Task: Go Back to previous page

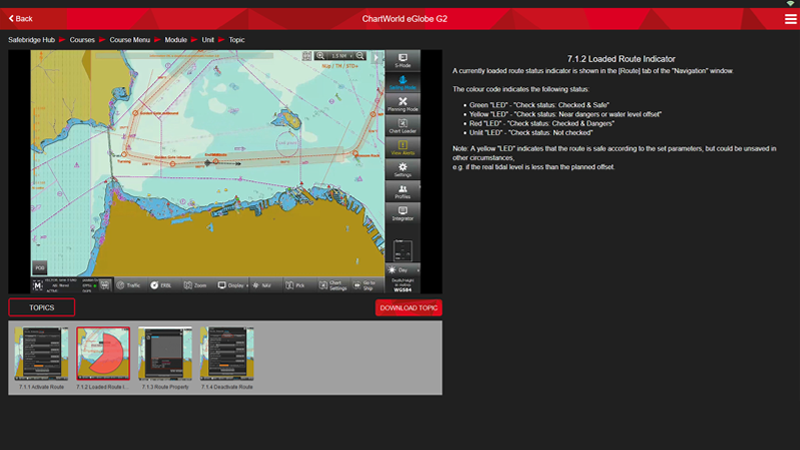Action: 21,19
